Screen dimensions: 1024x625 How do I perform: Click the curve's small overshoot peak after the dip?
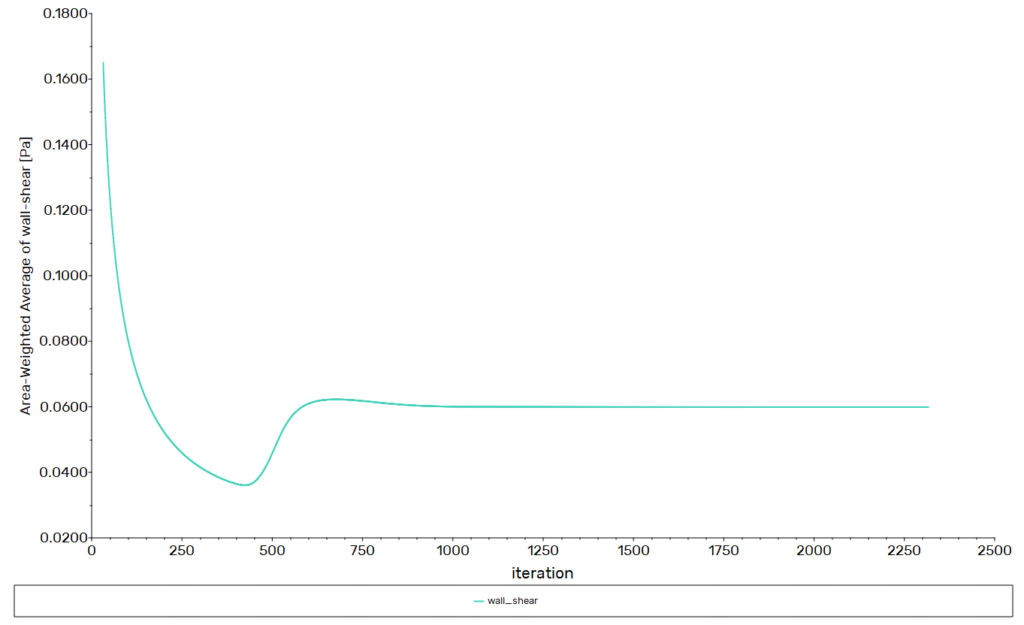pos(335,399)
